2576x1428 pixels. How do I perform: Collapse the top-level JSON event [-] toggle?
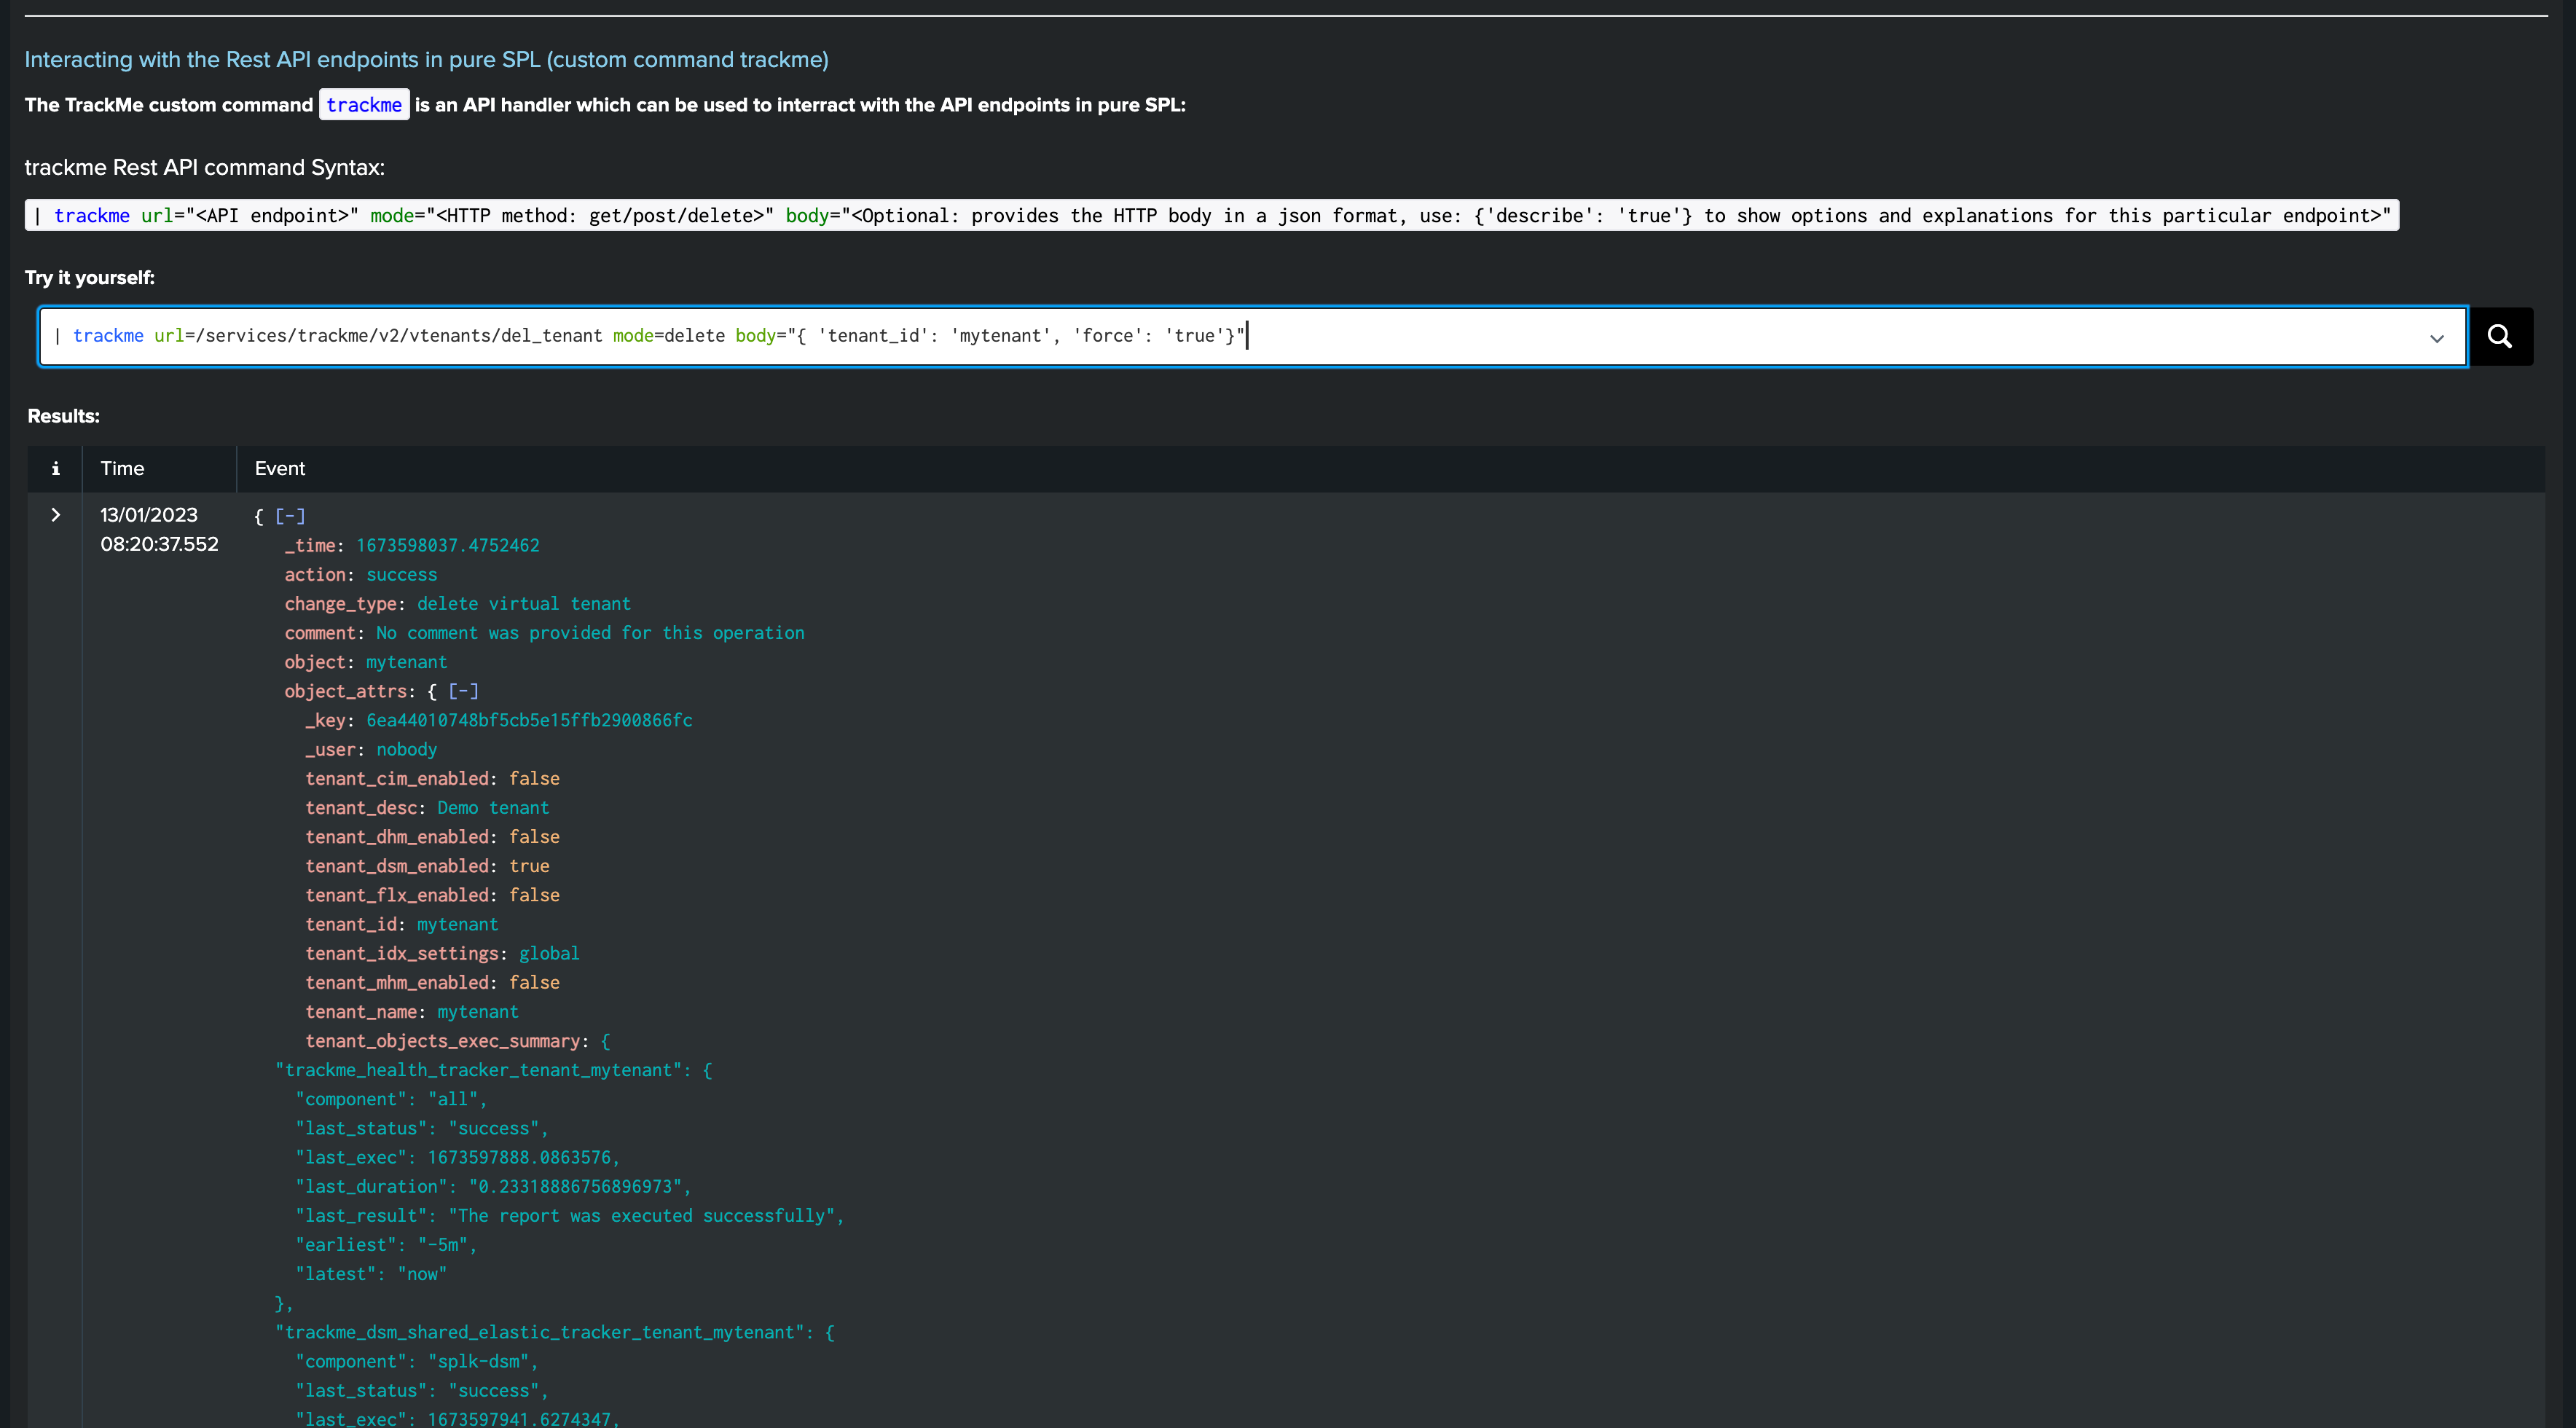pos(290,516)
